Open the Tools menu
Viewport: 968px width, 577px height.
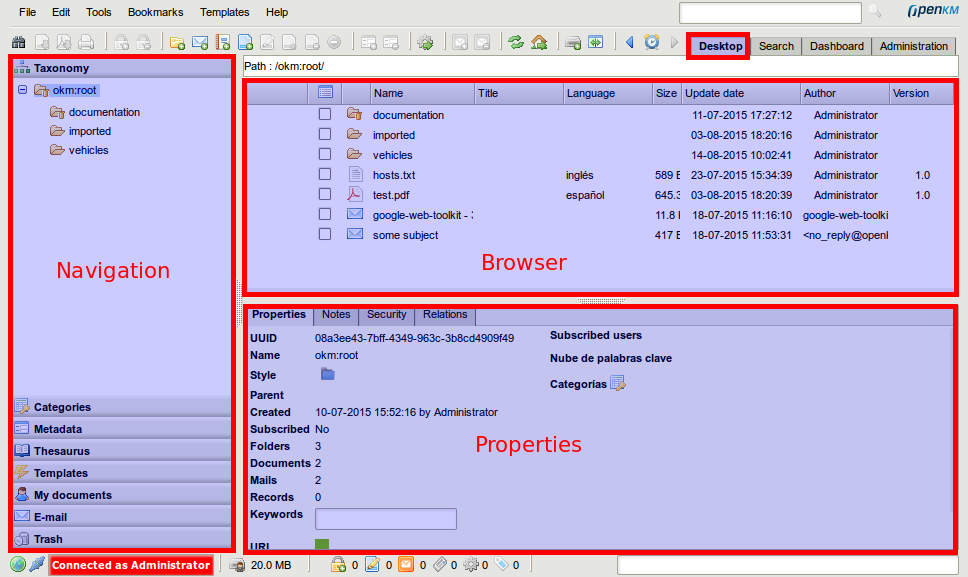pos(99,12)
